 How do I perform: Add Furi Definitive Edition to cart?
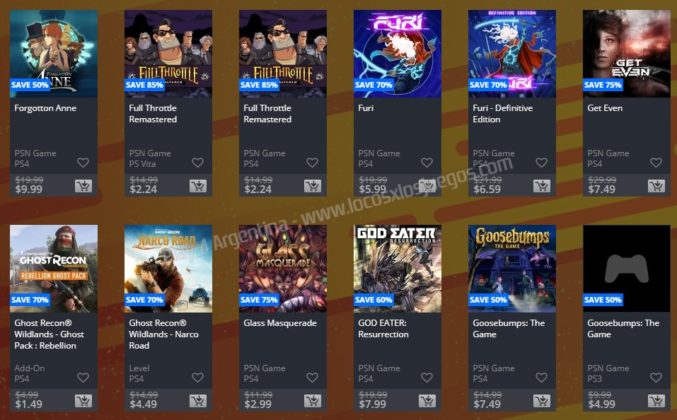pos(541,186)
